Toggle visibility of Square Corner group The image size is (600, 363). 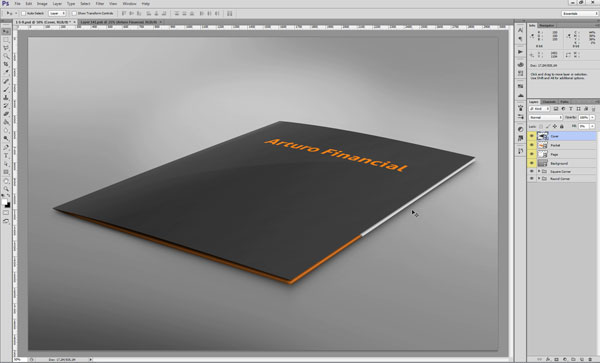[x=532, y=171]
